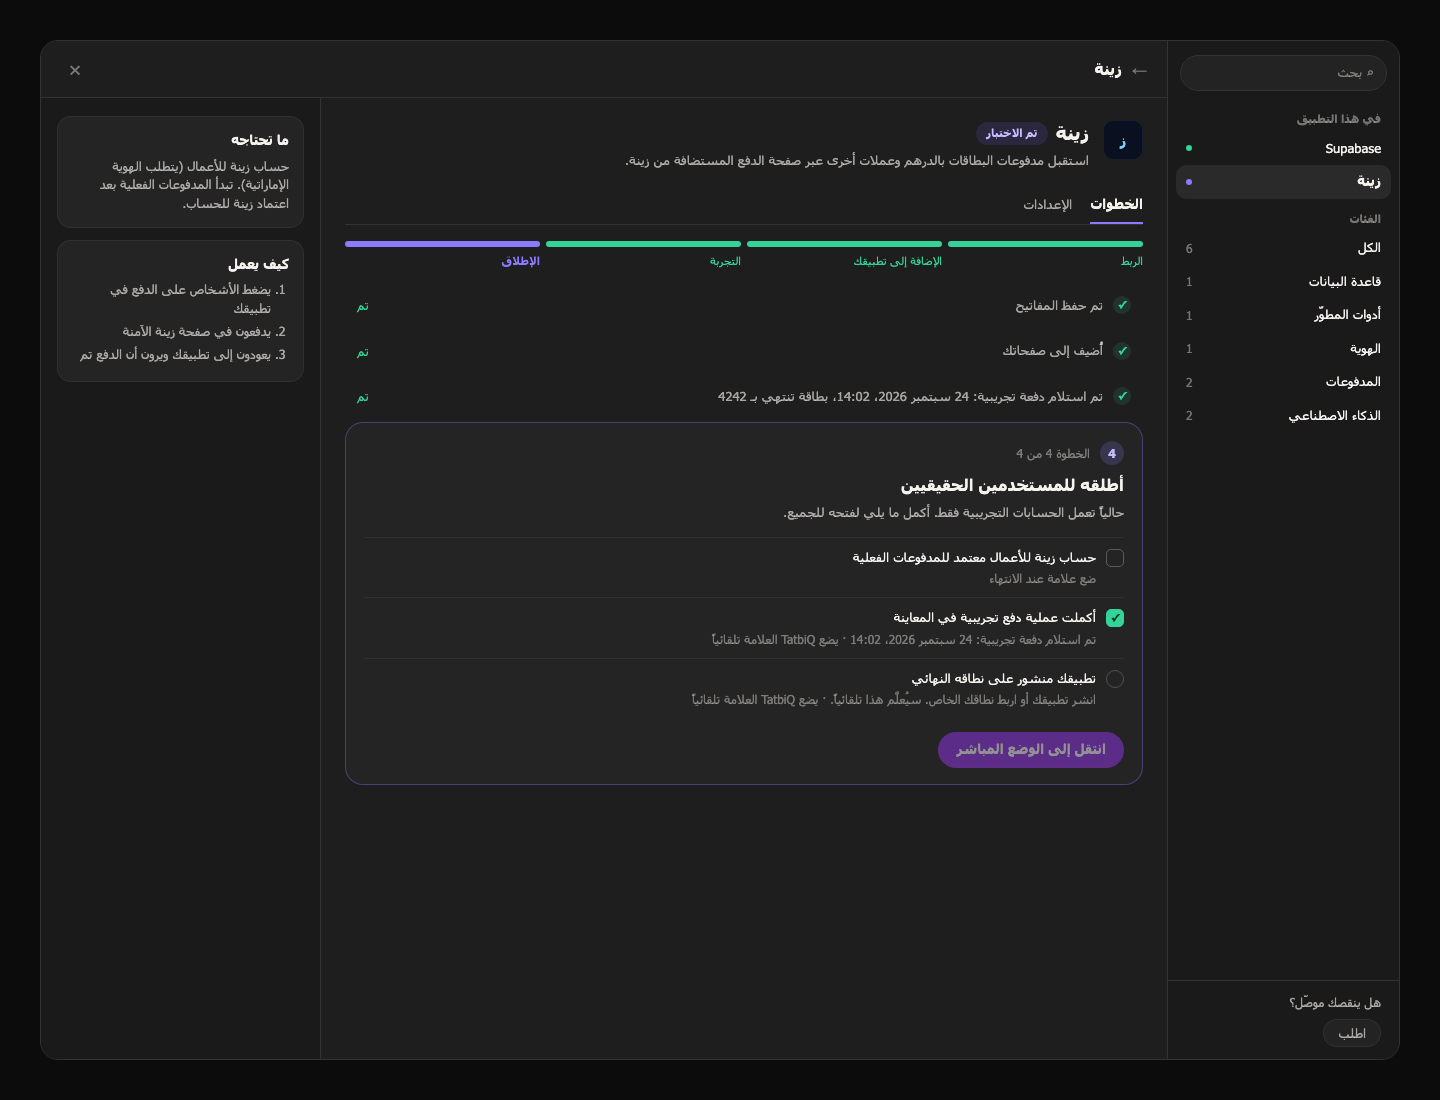Click the ما تحتاجه card heading

click(260, 141)
